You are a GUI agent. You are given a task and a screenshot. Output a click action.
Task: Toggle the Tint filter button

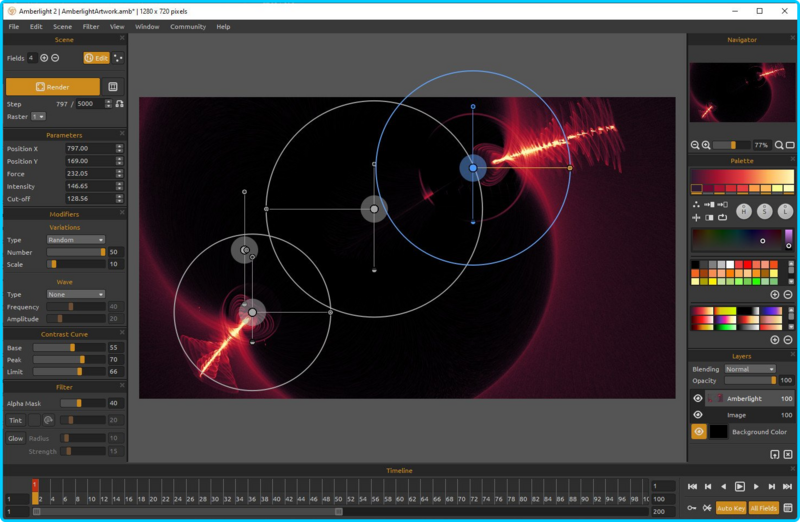point(15,420)
